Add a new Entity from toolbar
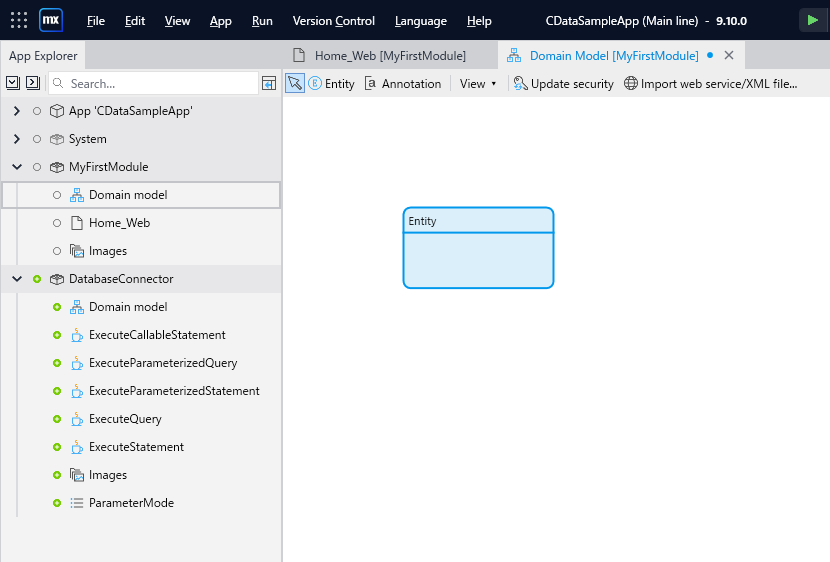The image size is (830, 562). click(332, 84)
